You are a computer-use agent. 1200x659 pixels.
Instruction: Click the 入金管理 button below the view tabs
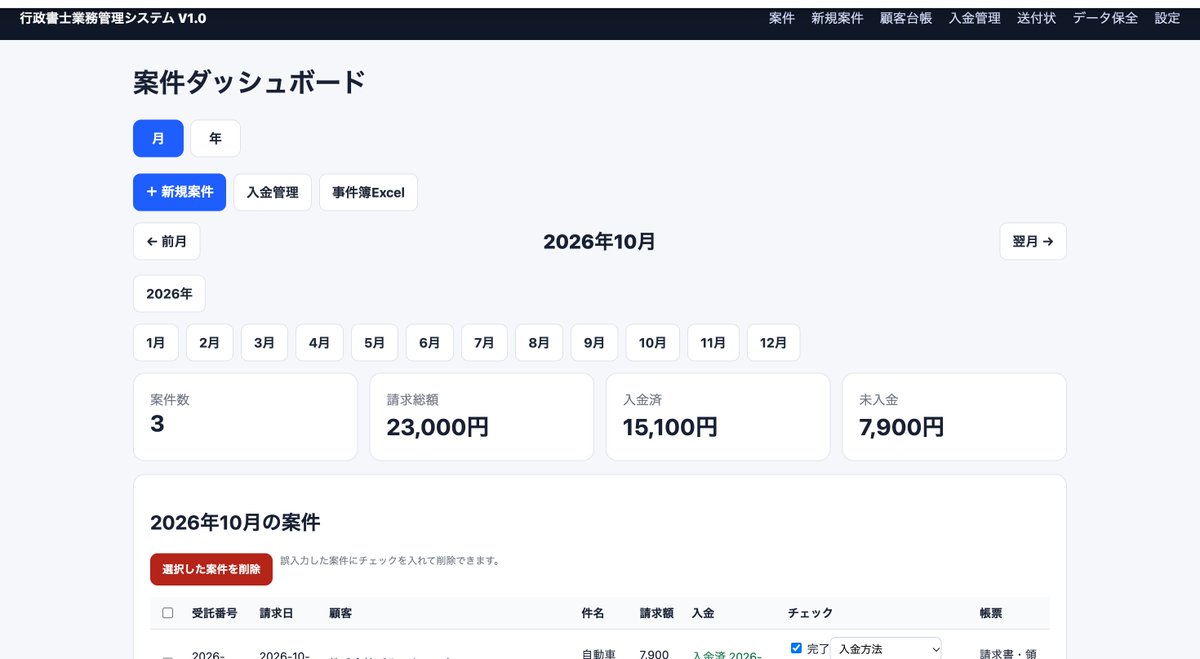[x=273, y=192]
